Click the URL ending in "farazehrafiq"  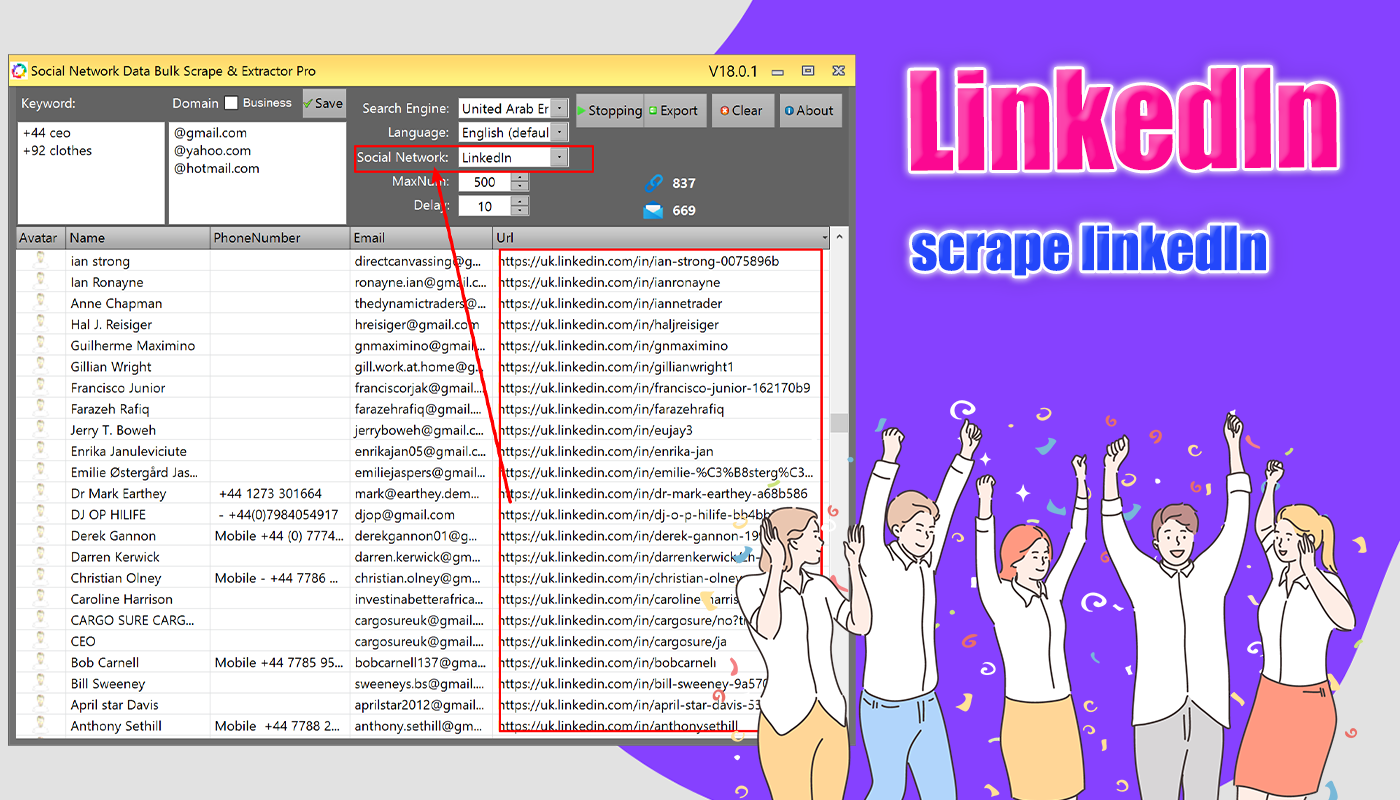[611, 408]
